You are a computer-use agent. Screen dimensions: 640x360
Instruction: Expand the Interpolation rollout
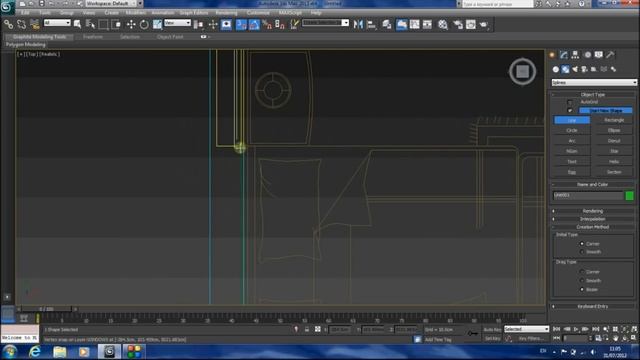pos(593,219)
